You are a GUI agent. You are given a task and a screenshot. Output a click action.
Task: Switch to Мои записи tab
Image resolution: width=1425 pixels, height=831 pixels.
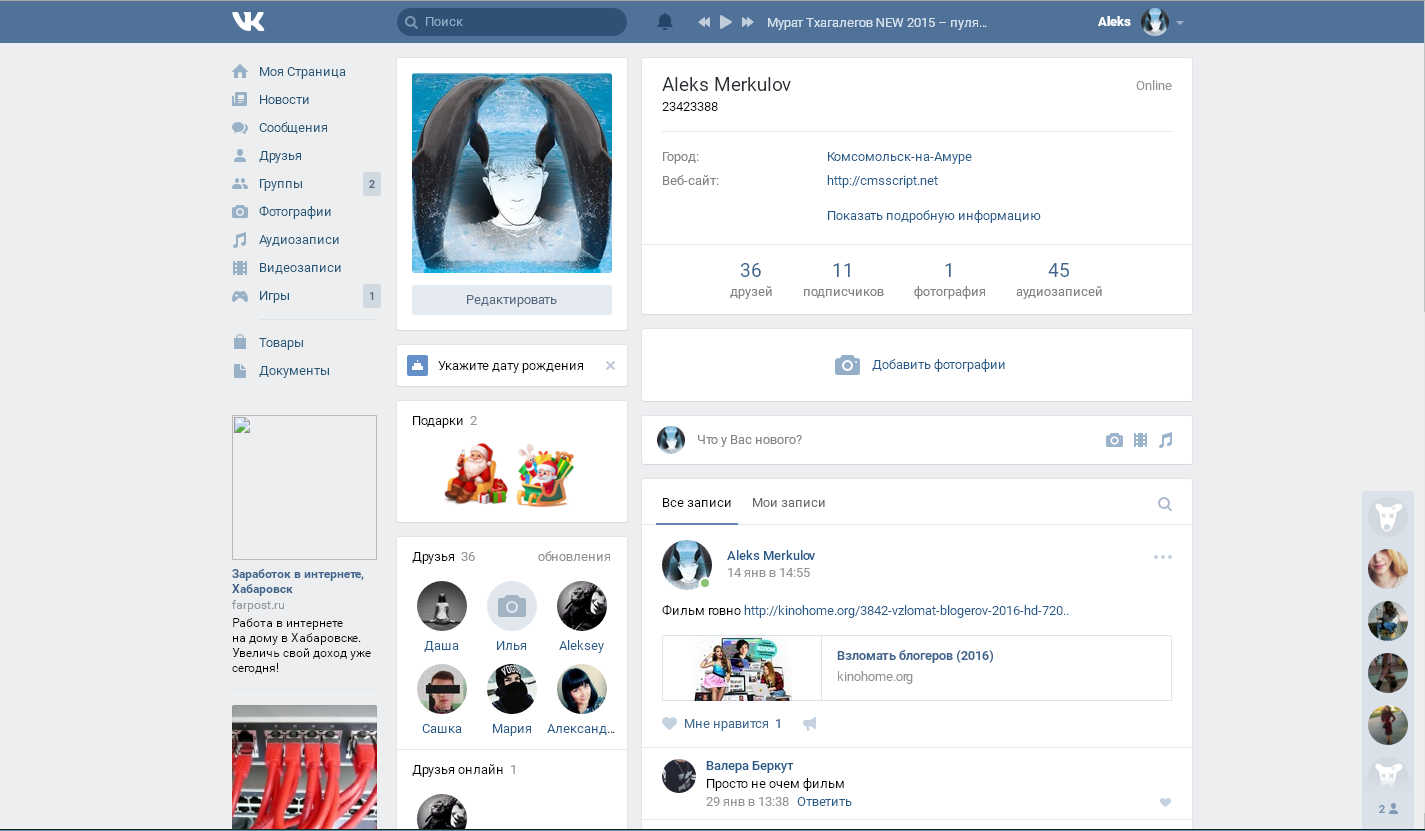click(x=789, y=503)
